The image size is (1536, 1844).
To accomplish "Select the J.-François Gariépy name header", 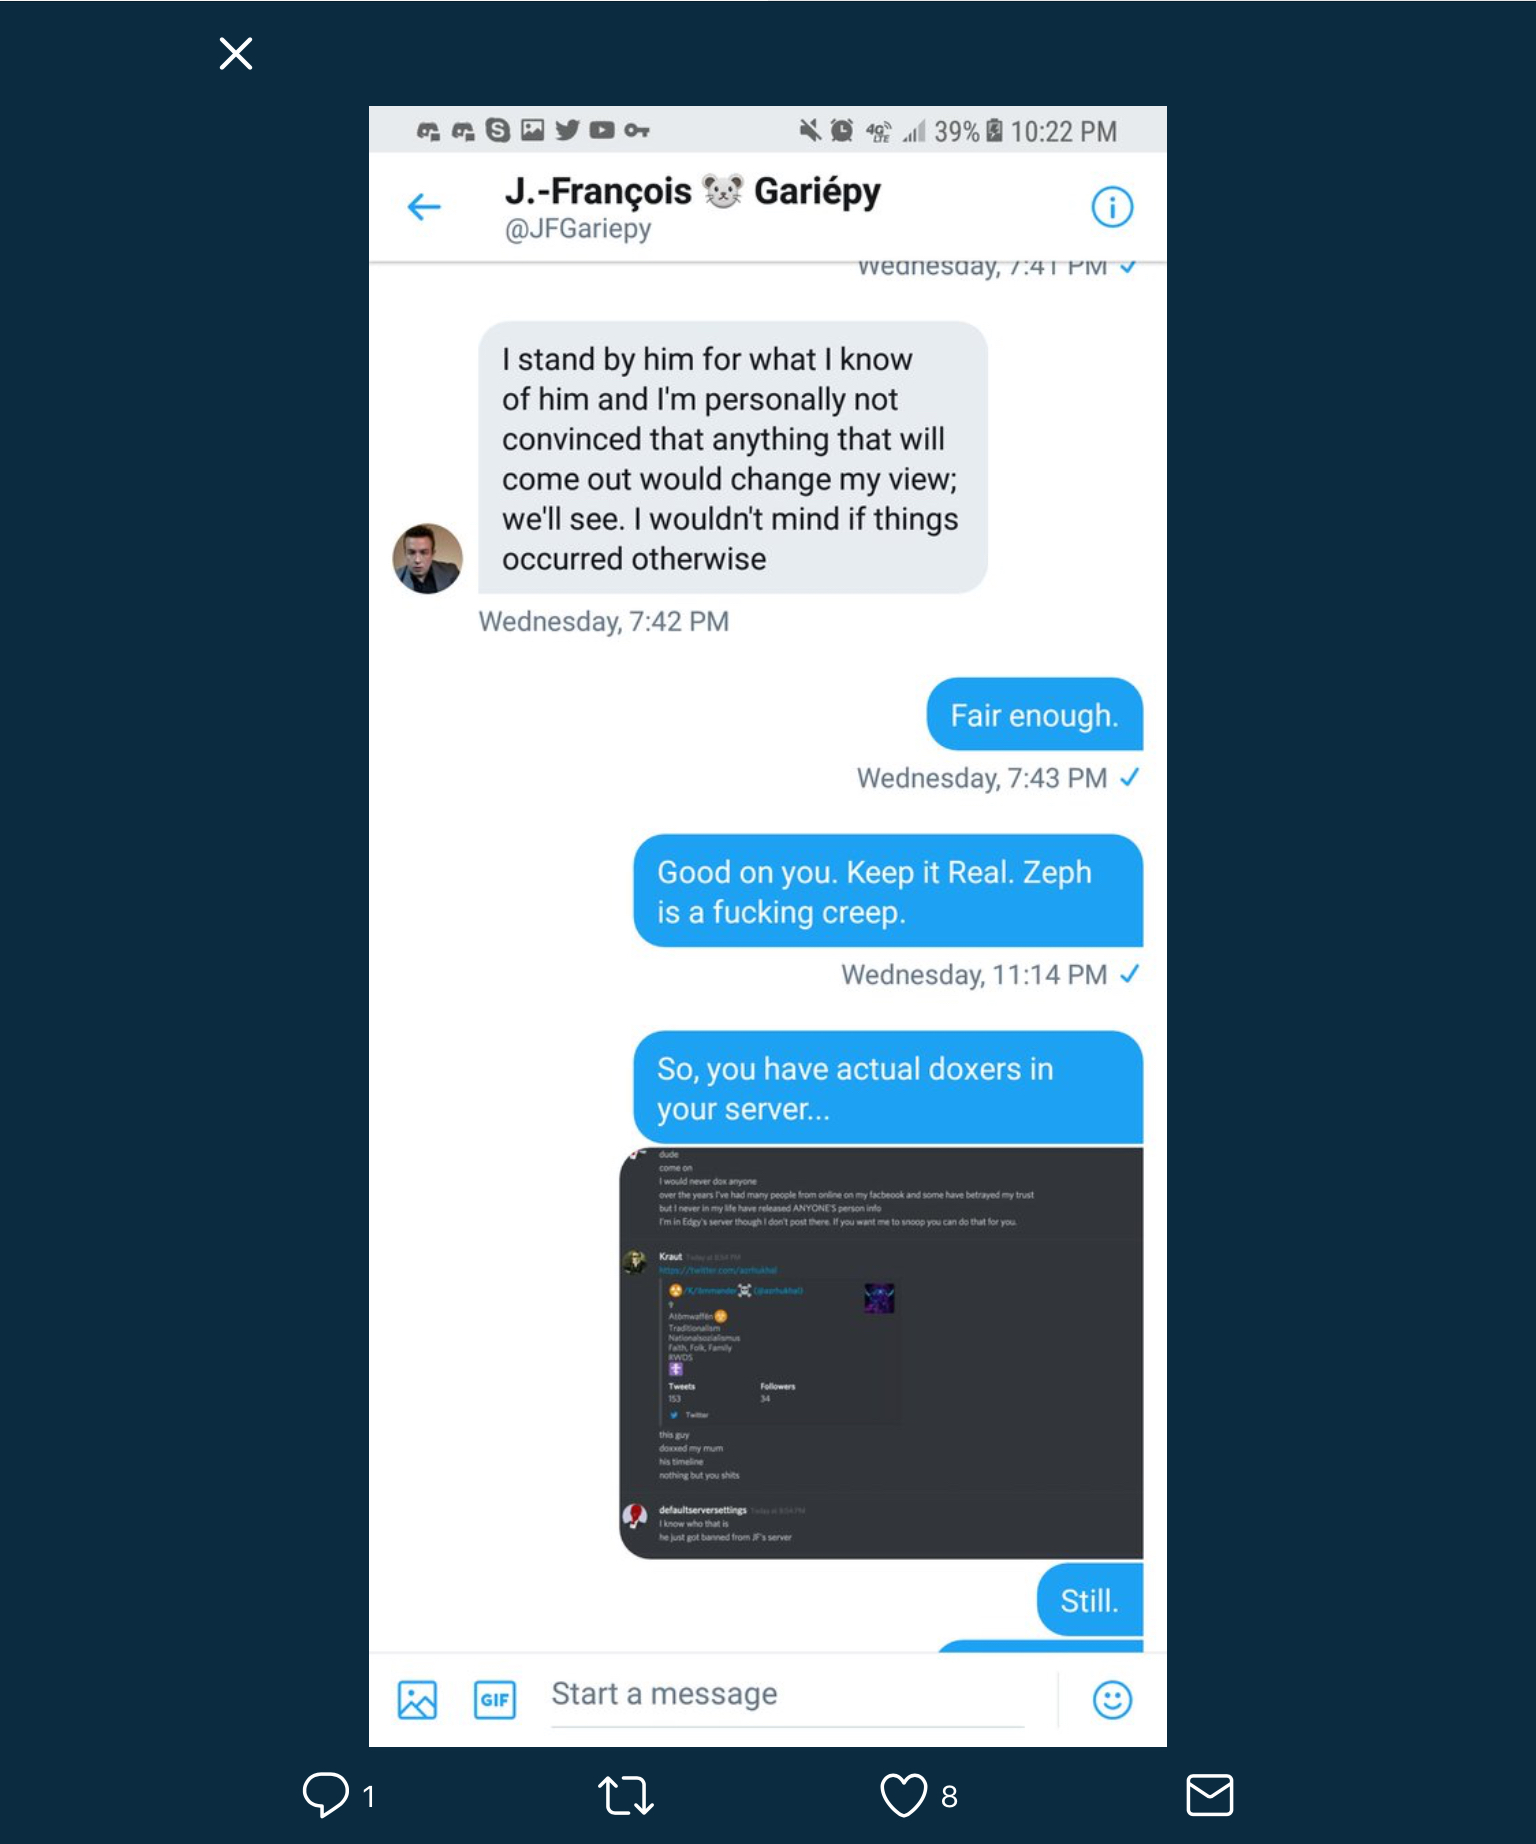I will 692,190.
